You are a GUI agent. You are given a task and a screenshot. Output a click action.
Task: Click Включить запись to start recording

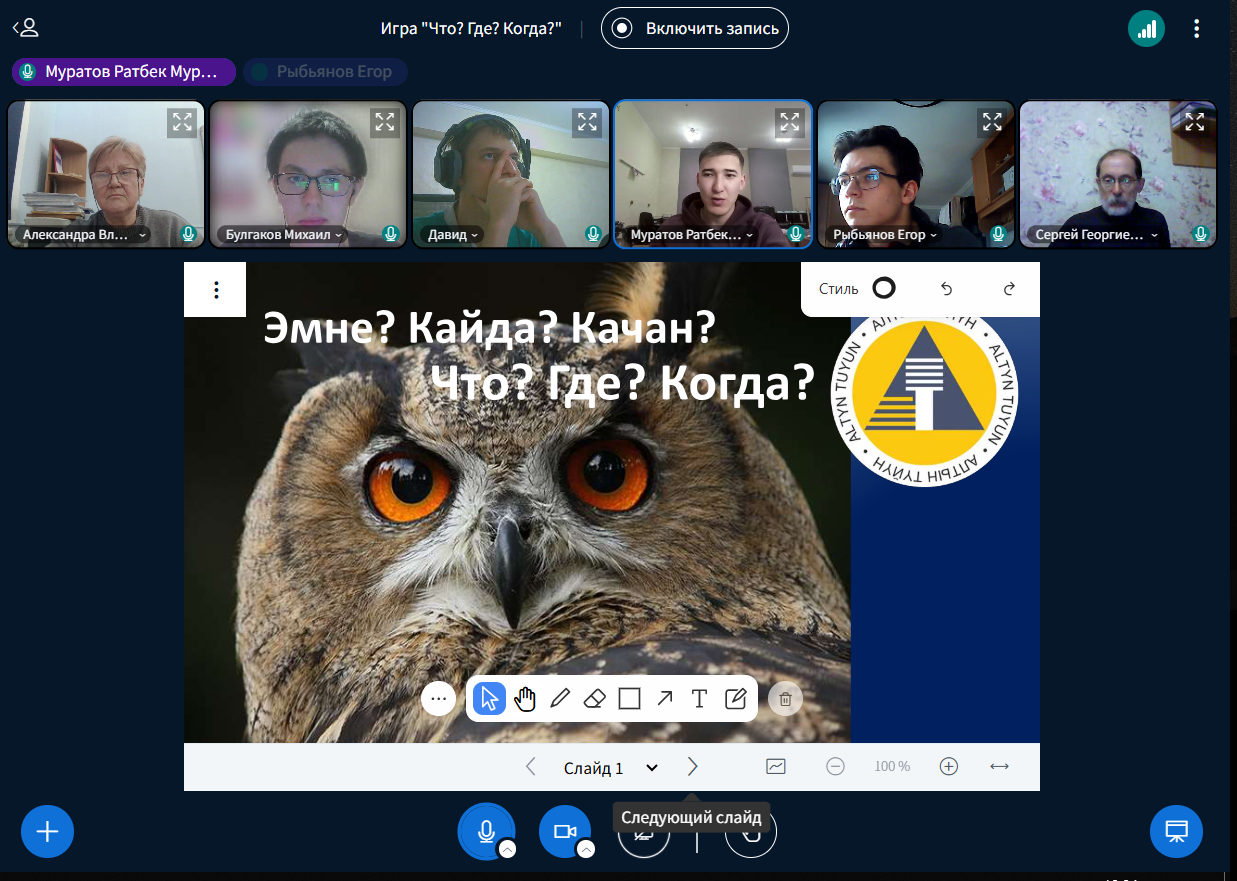[x=695, y=28]
